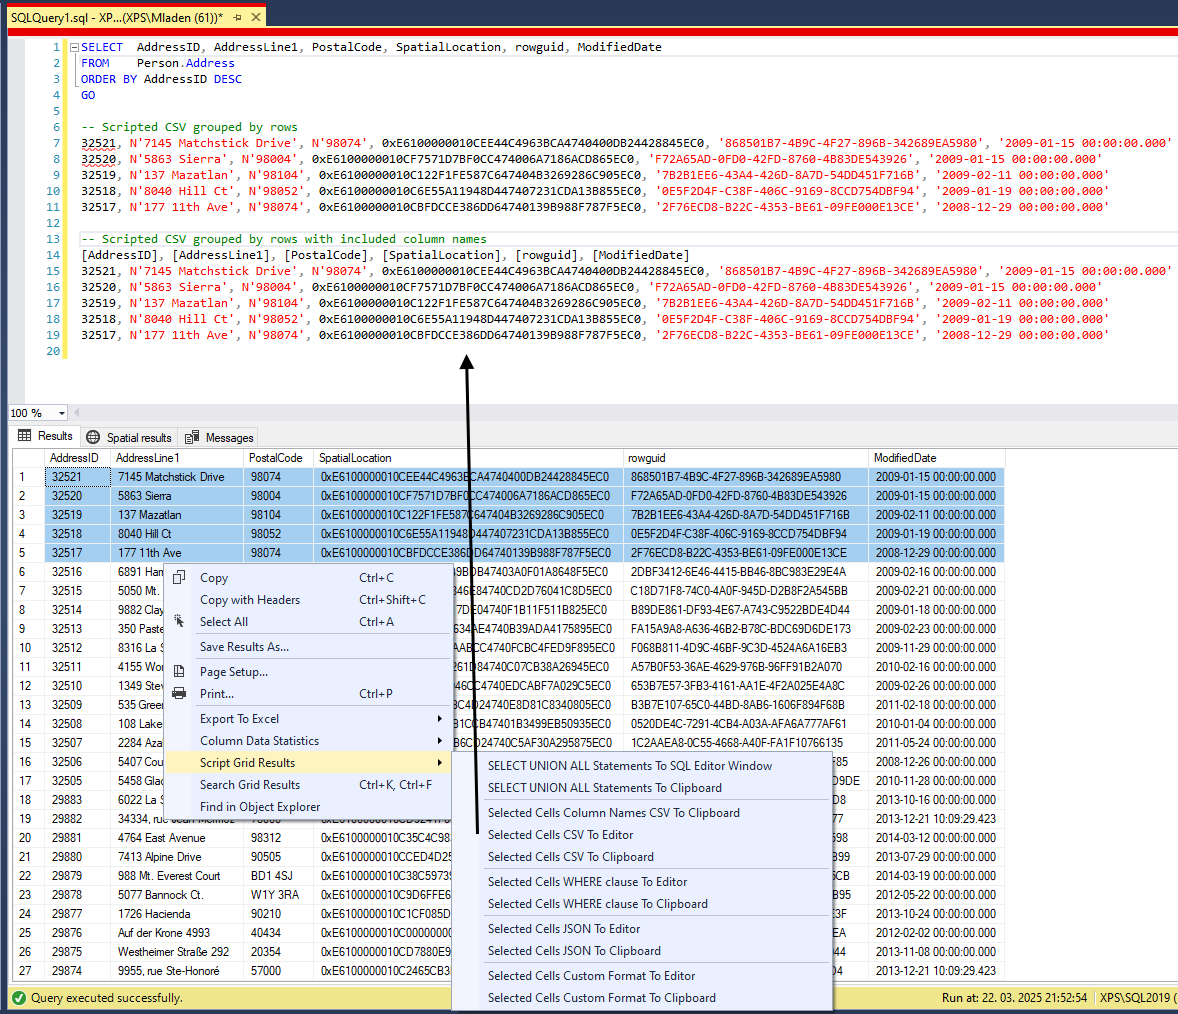The width and height of the screenshot is (1178, 1014).
Task: Expand the Export To Excel submenu
Action: pyautogui.click(x=308, y=719)
